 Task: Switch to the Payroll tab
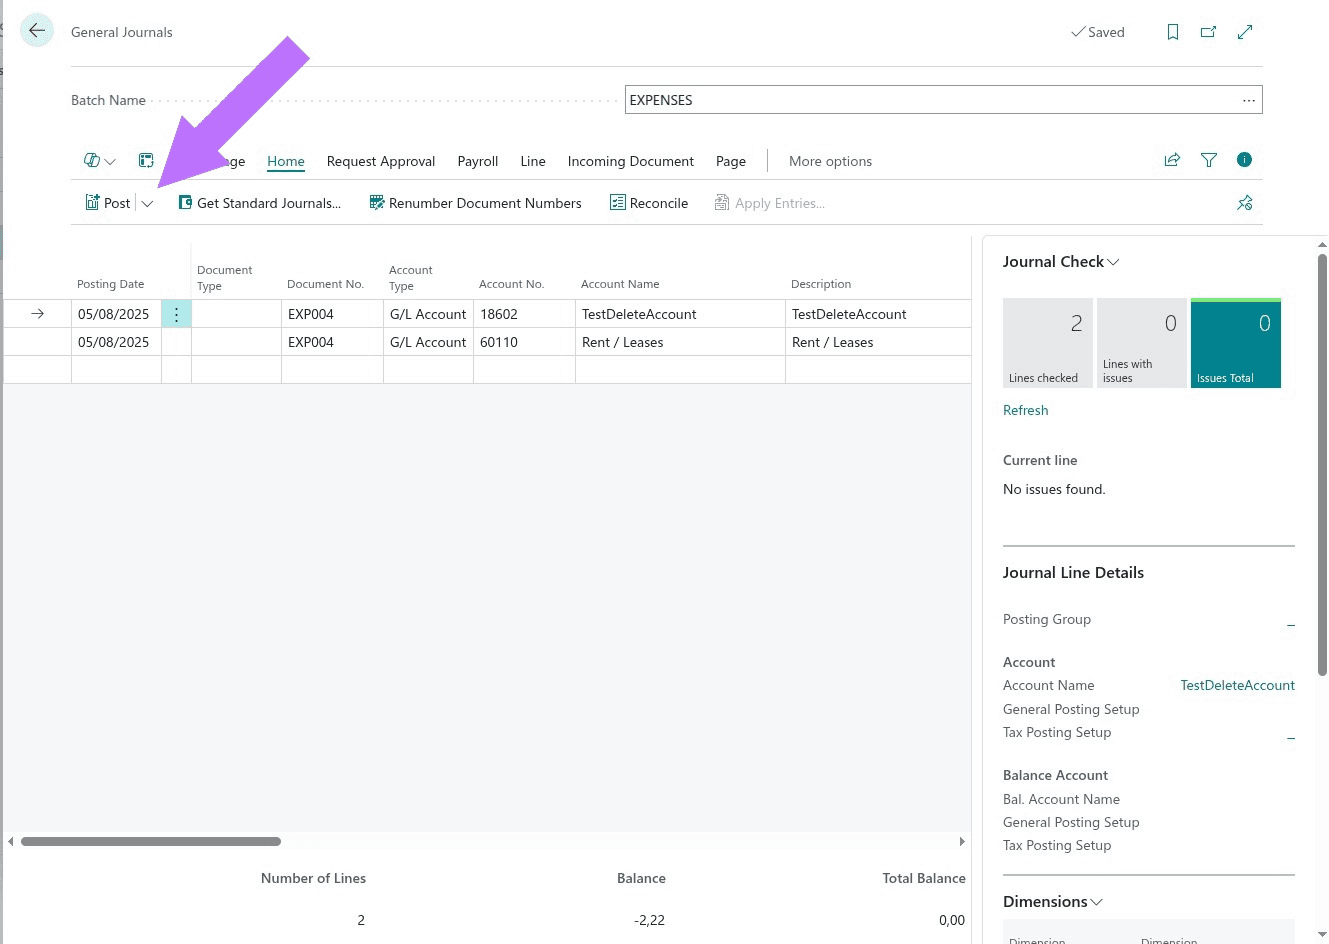[477, 161]
